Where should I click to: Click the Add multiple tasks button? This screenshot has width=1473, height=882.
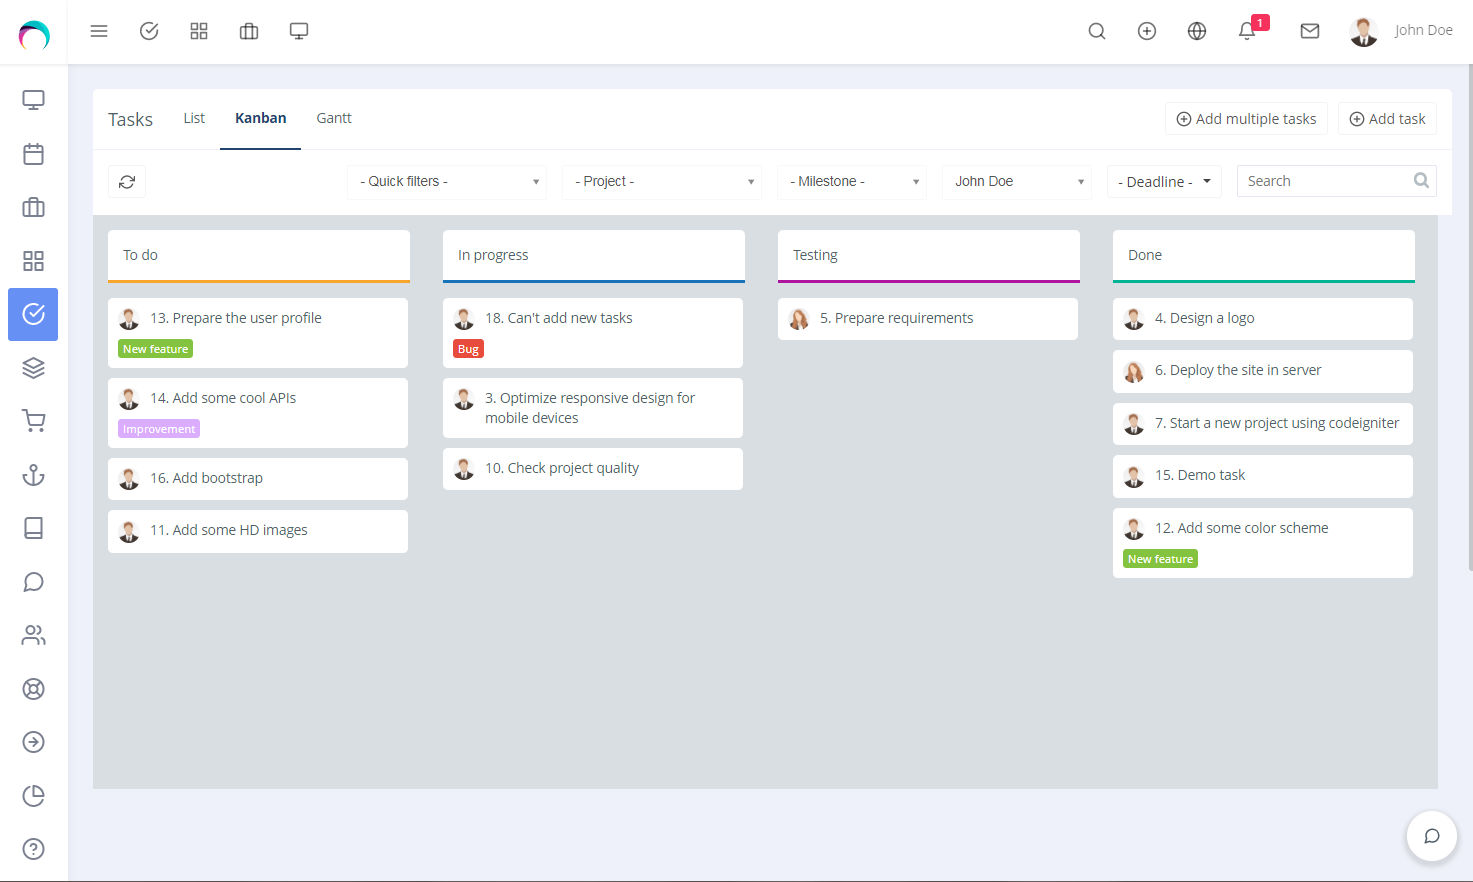(x=1246, y=118)
